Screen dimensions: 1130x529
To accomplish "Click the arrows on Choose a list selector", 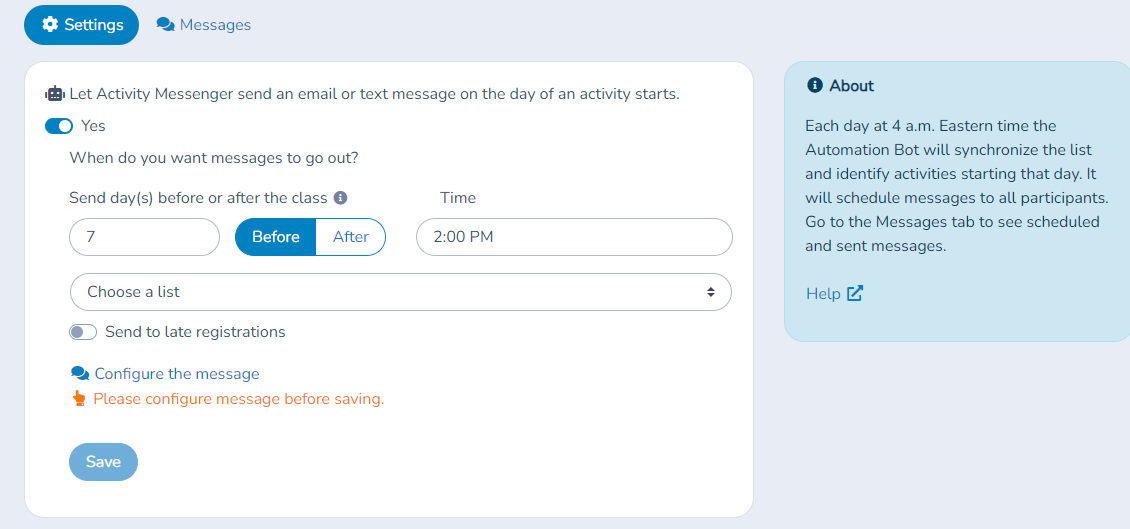I will pos(711,292).
